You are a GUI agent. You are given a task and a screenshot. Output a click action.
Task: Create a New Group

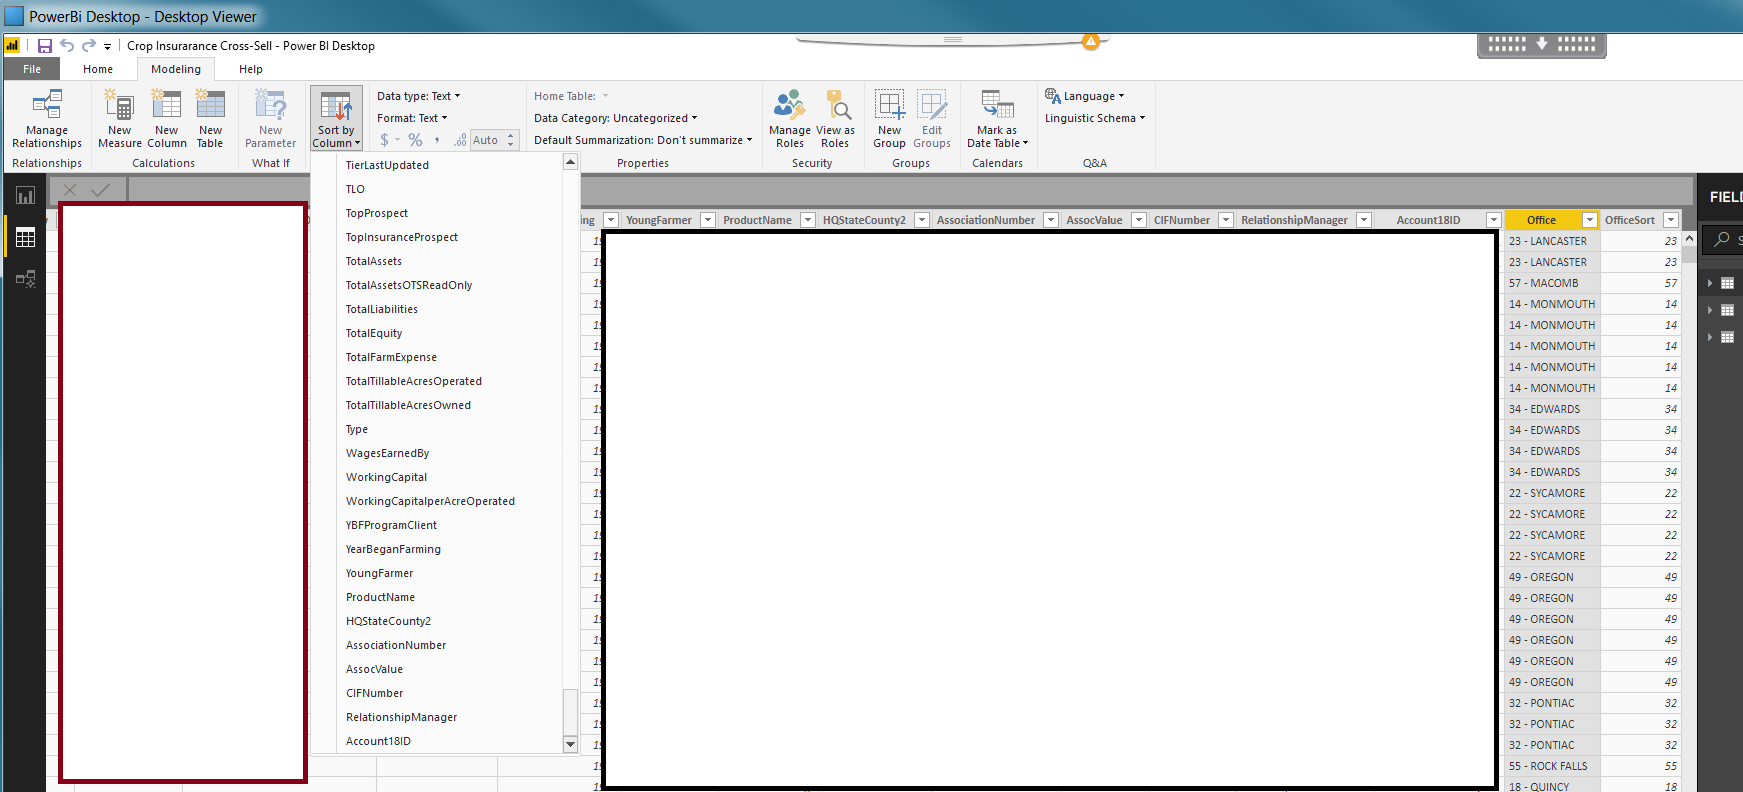(889, 119)
